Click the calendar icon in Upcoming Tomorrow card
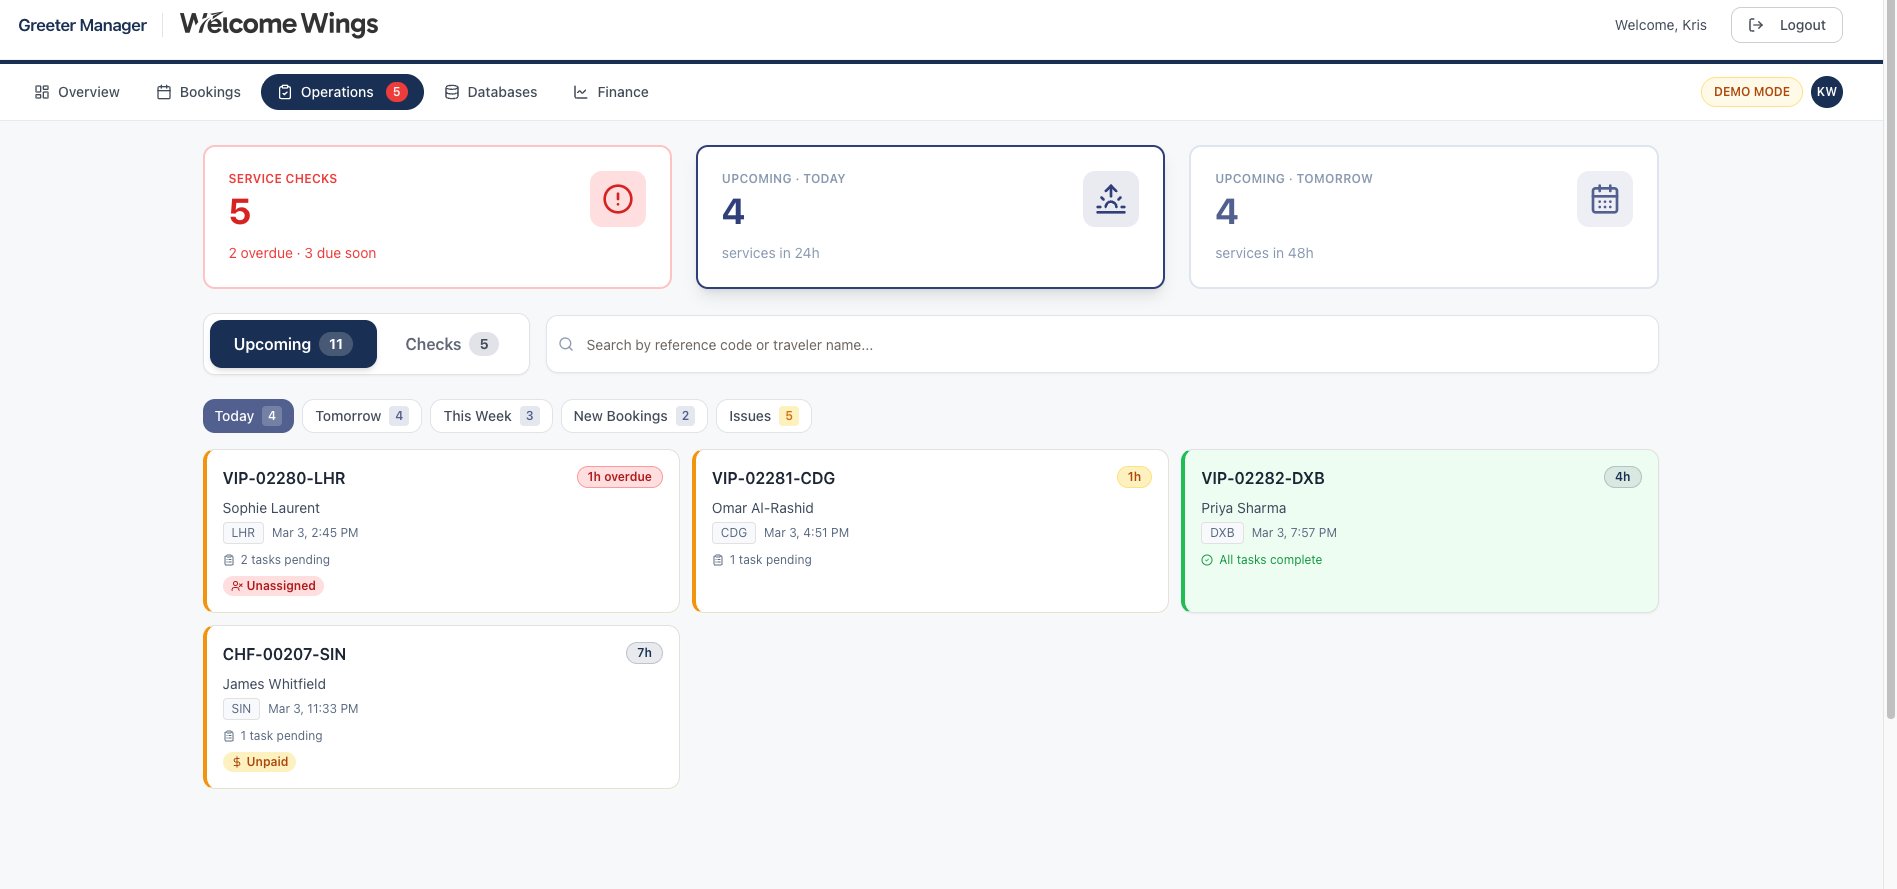 1604,199
